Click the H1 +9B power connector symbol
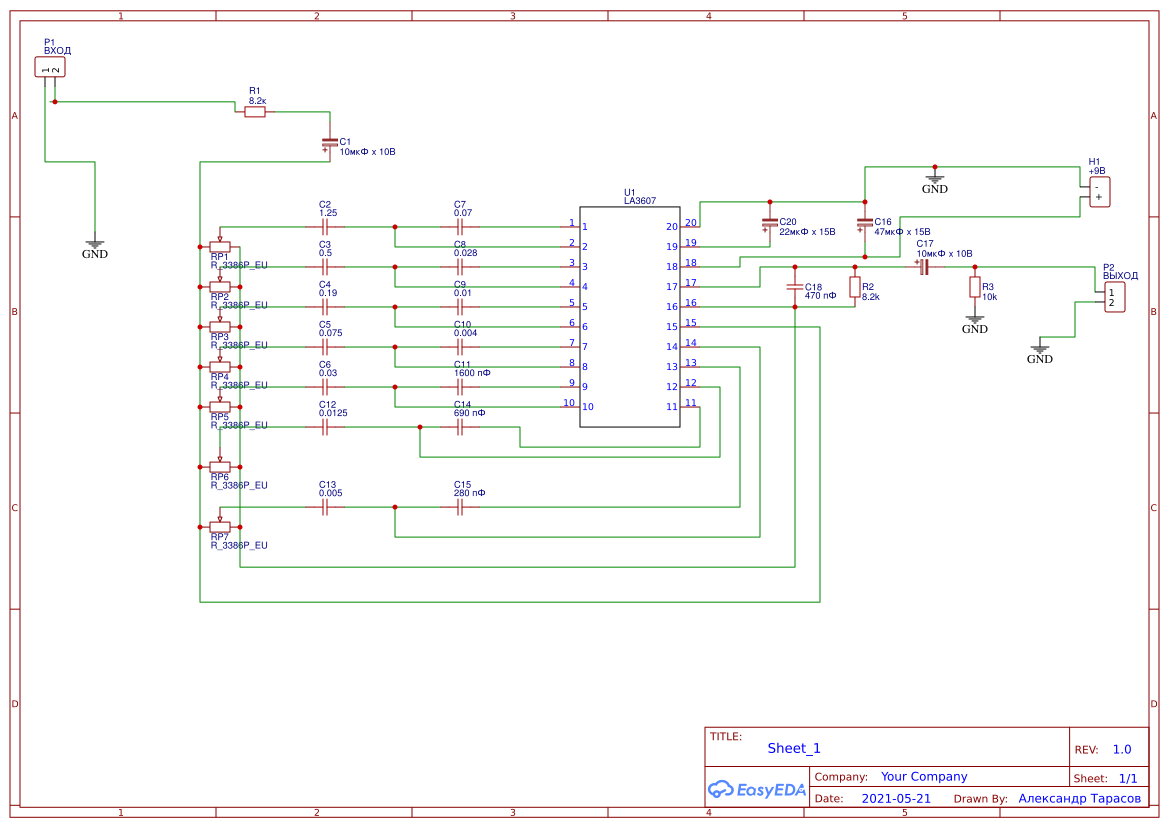 (1099, 192)
